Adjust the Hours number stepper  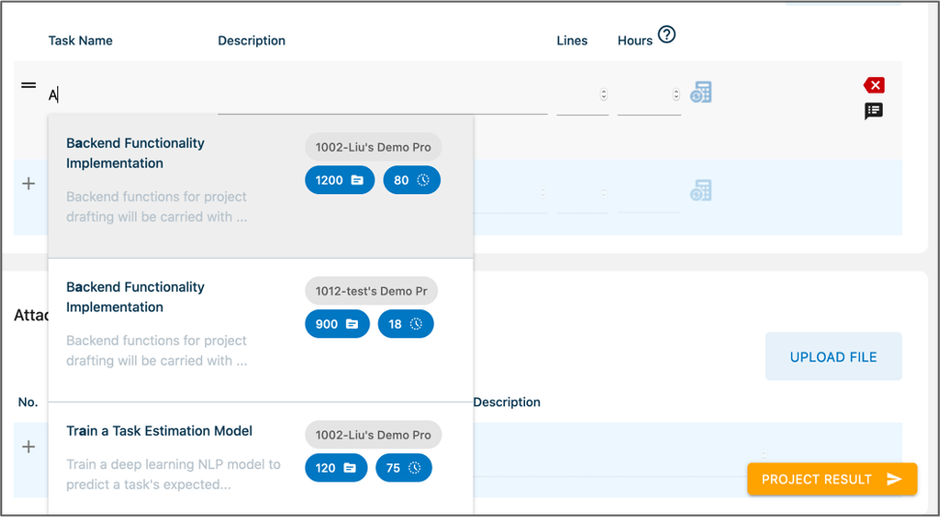676,95
